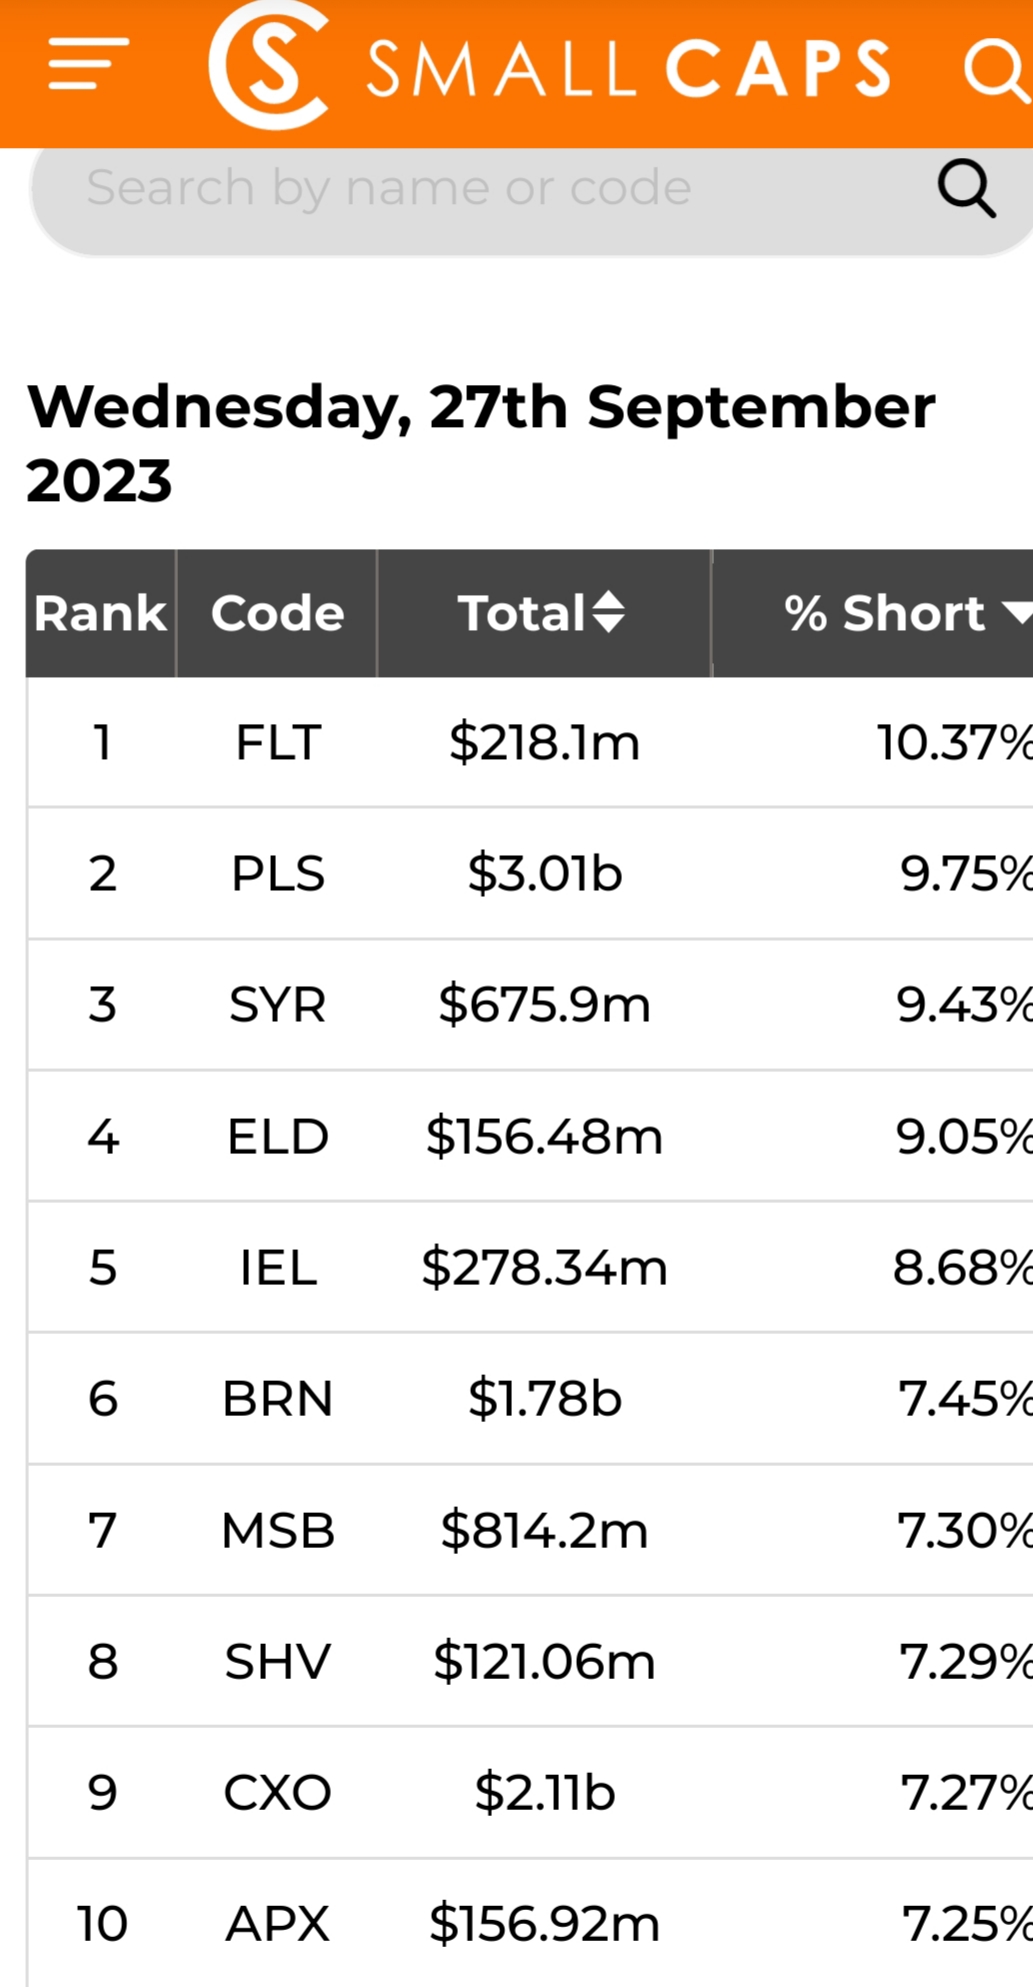
Task: Type in the name or code search field
Action: pyautogui.click(x=480, y=188)
